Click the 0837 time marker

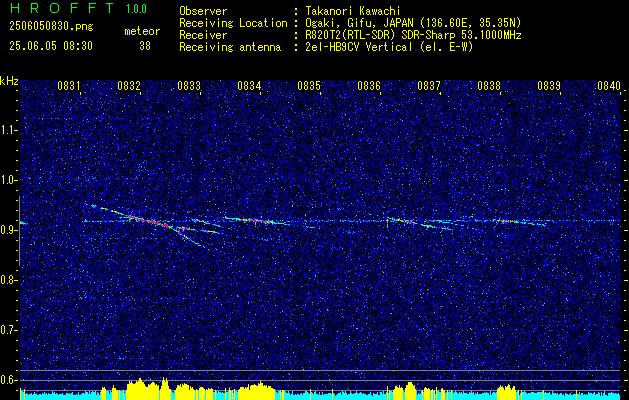click(x=429, y=86)
